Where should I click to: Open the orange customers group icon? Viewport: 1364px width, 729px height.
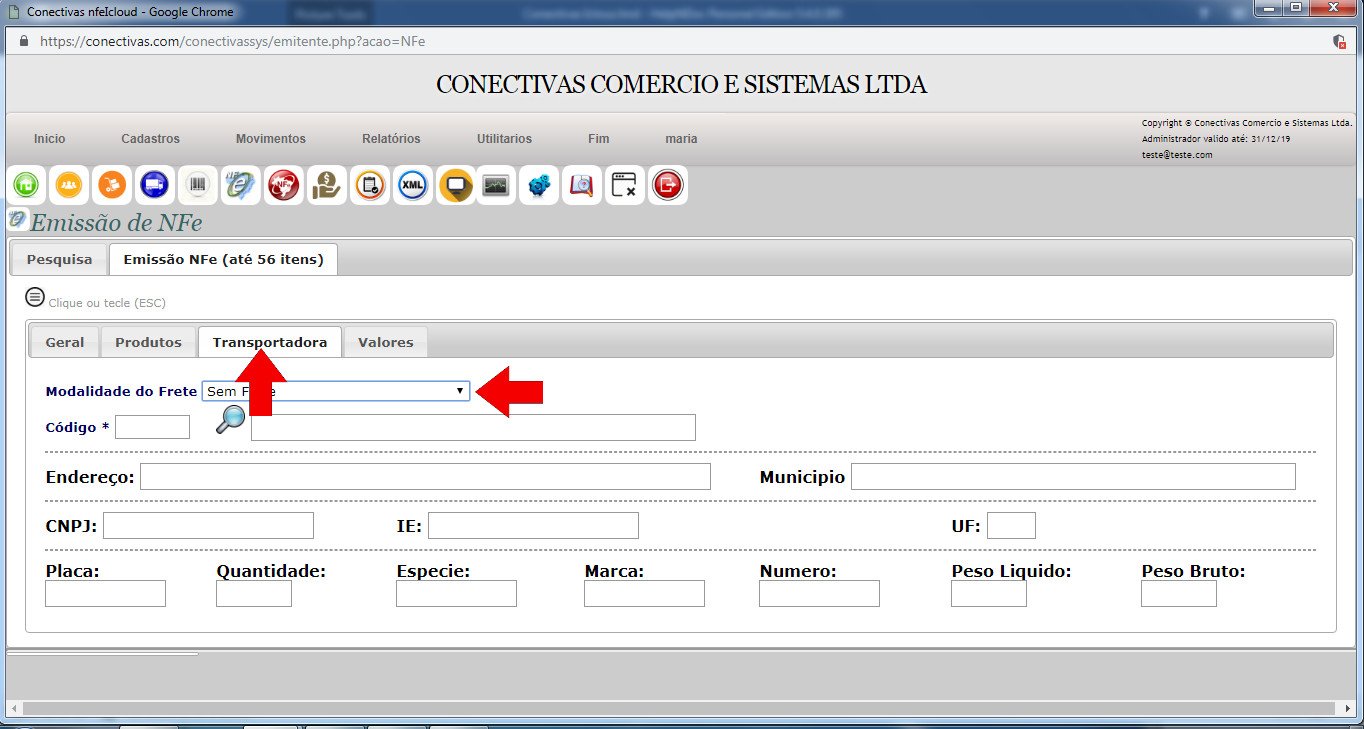(x=69, y=185)
